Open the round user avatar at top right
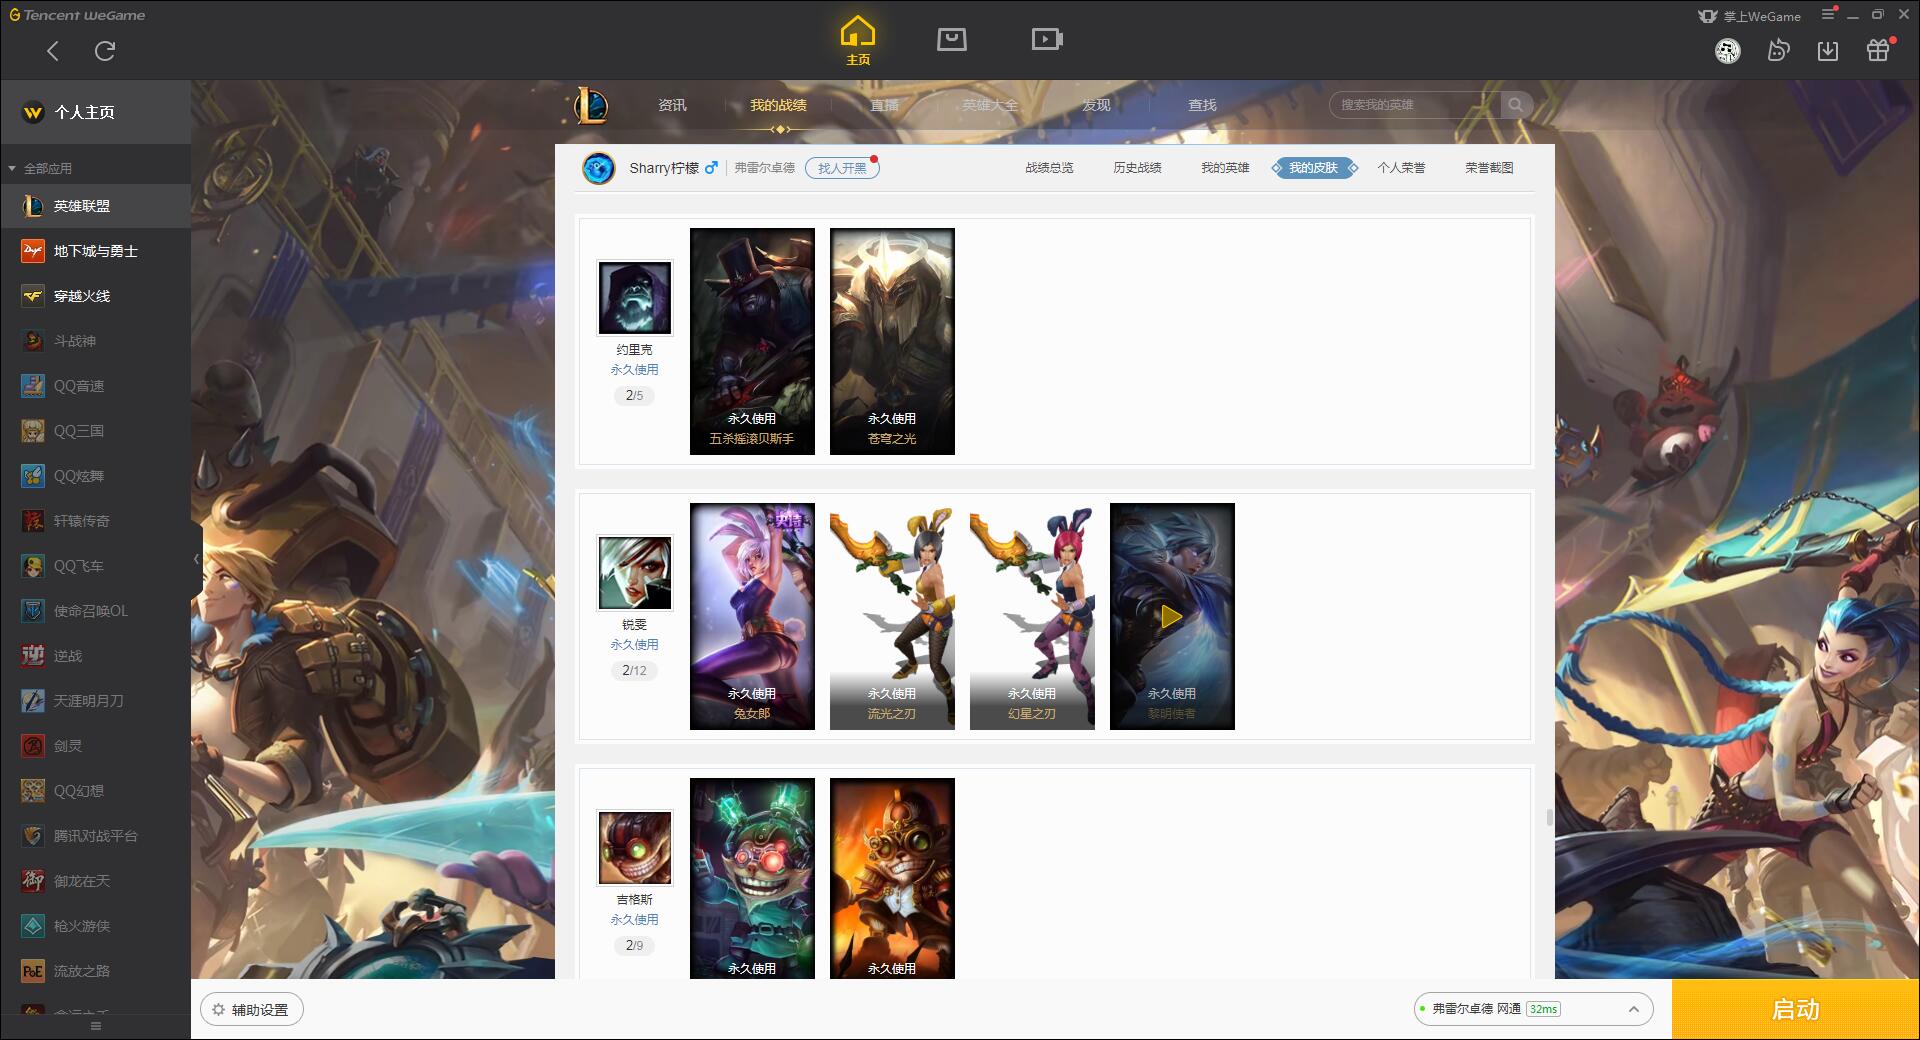Viewport: 1920px width, 1040px height. tap(1728, 51)
